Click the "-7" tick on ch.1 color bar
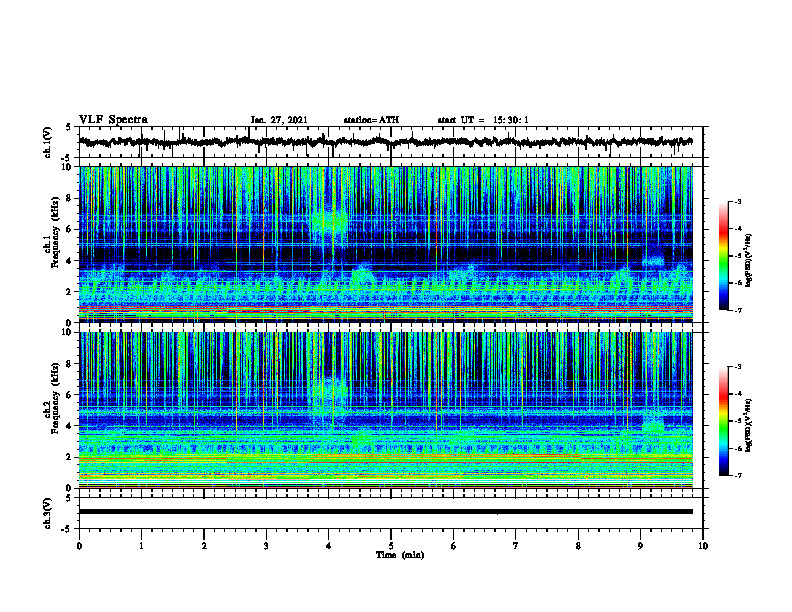This screenshot has width=792, height=612. (738, 310)
